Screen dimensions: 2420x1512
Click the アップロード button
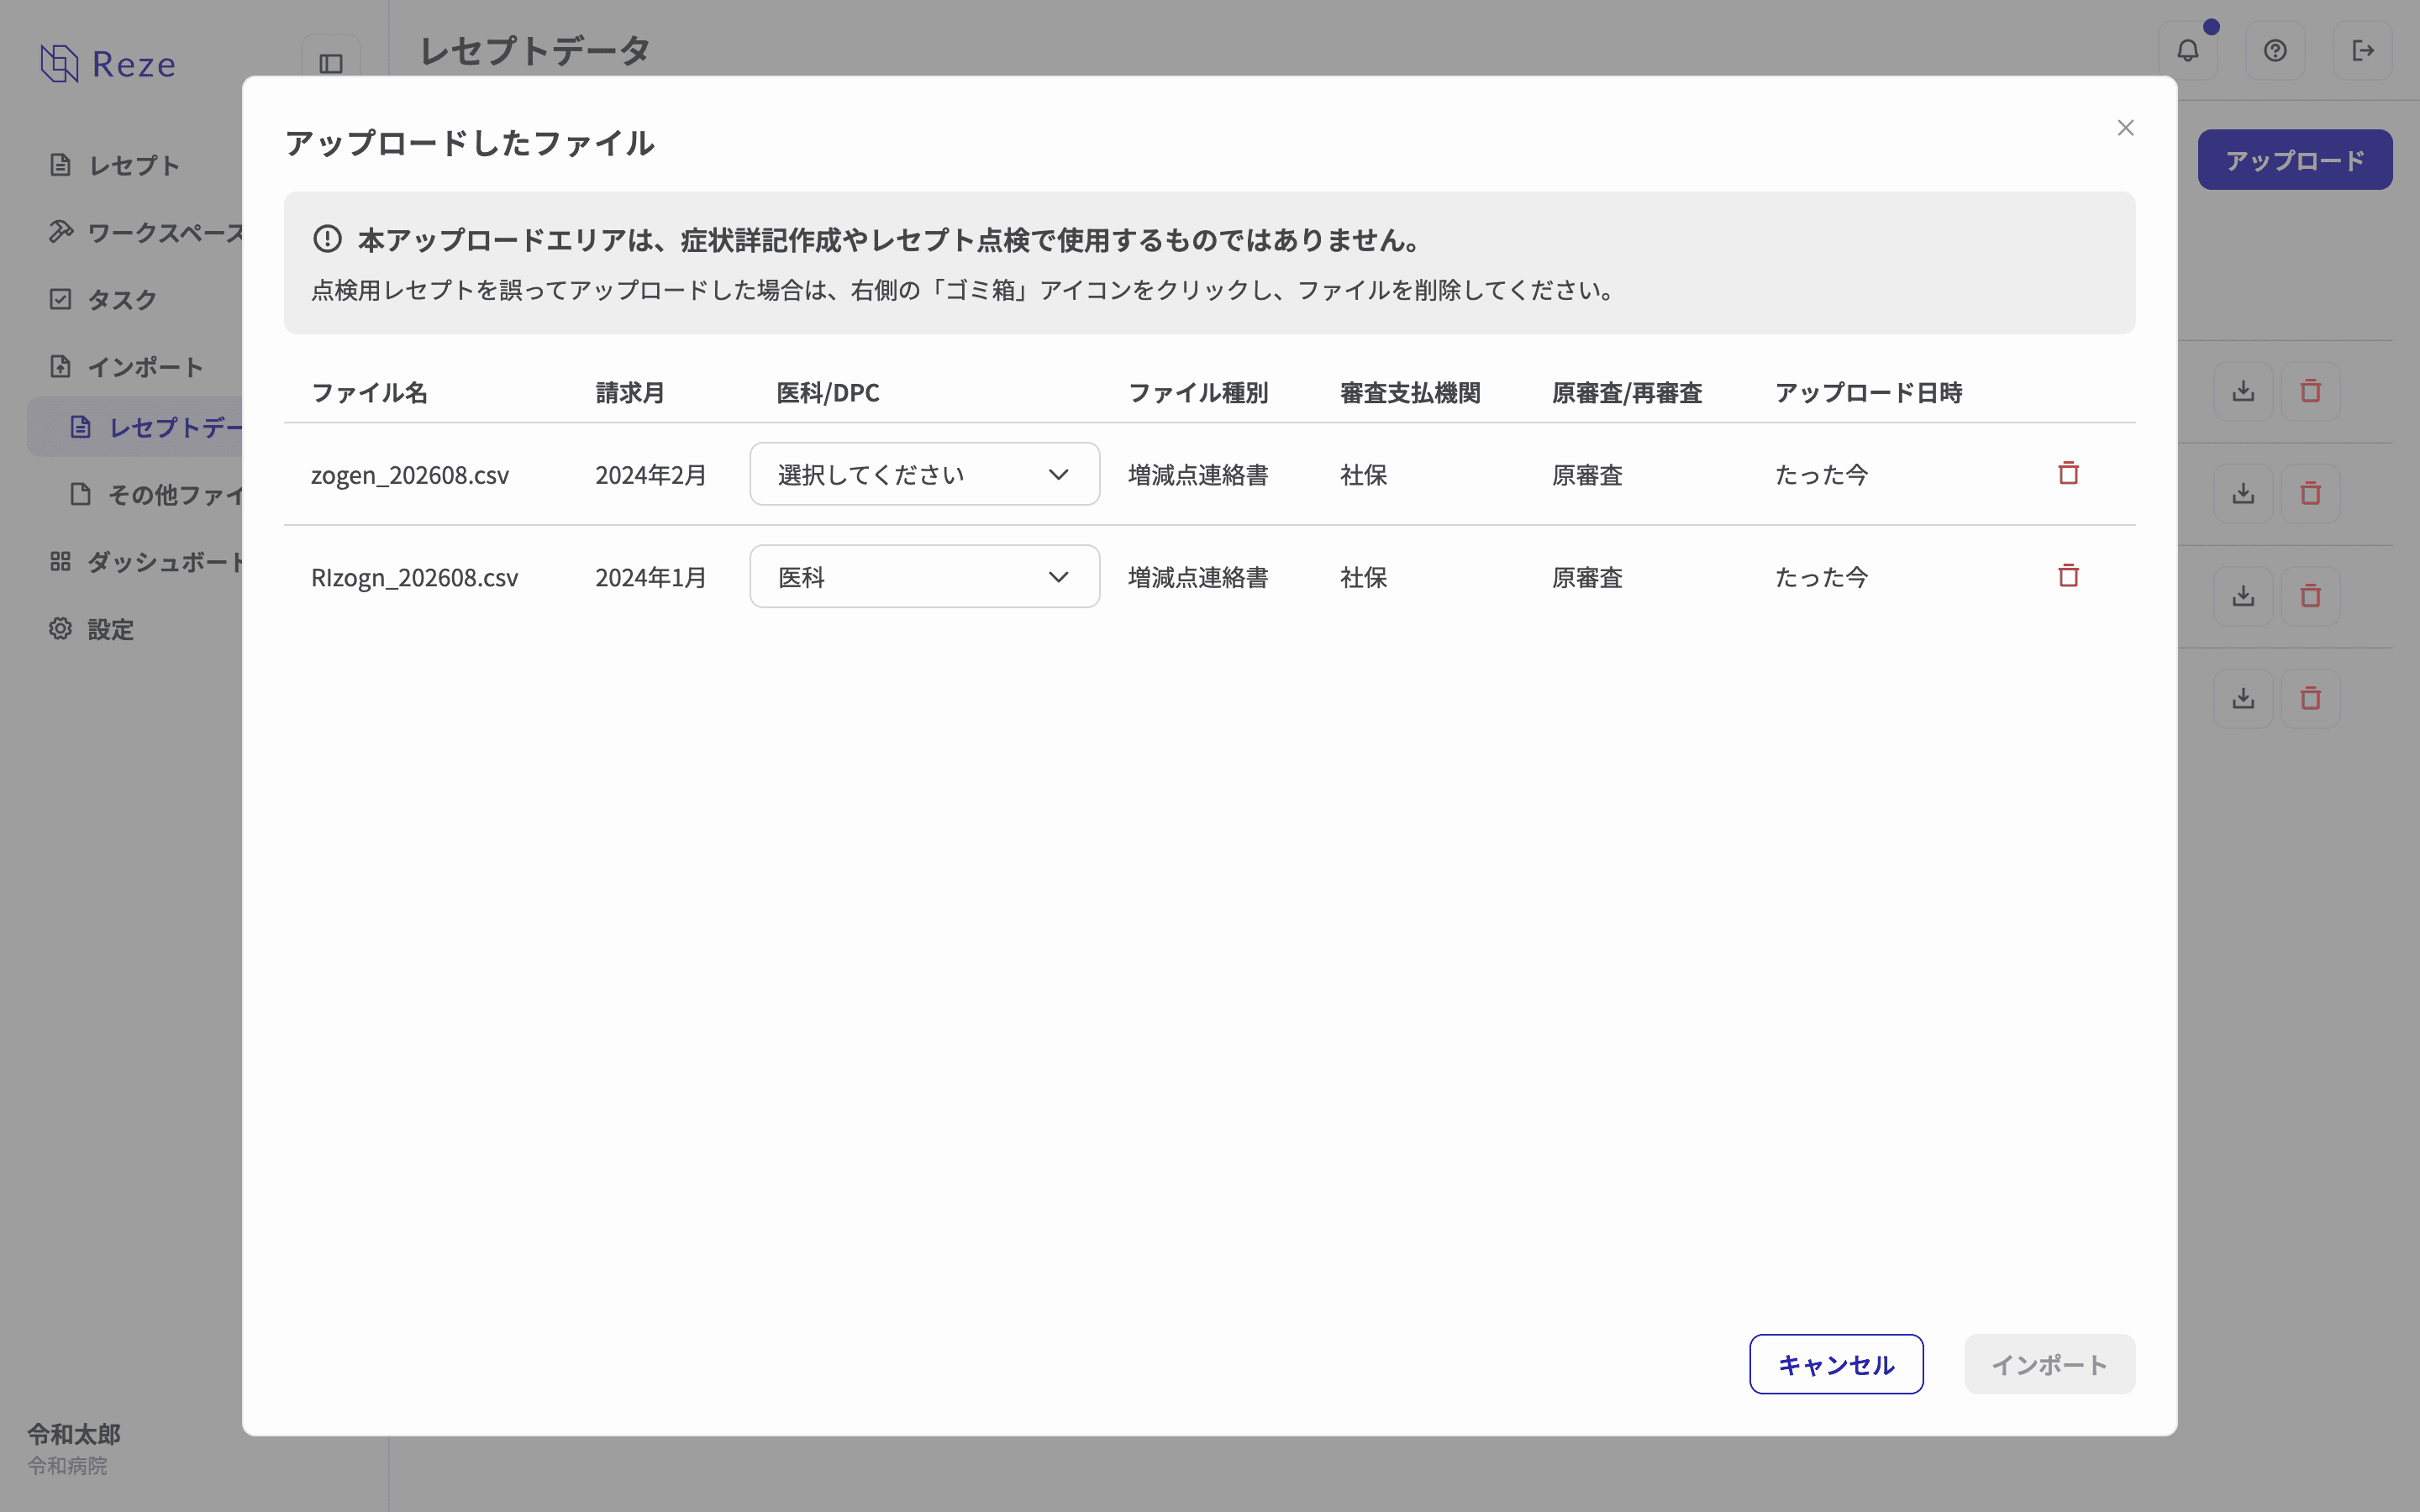pos(2294,160)
